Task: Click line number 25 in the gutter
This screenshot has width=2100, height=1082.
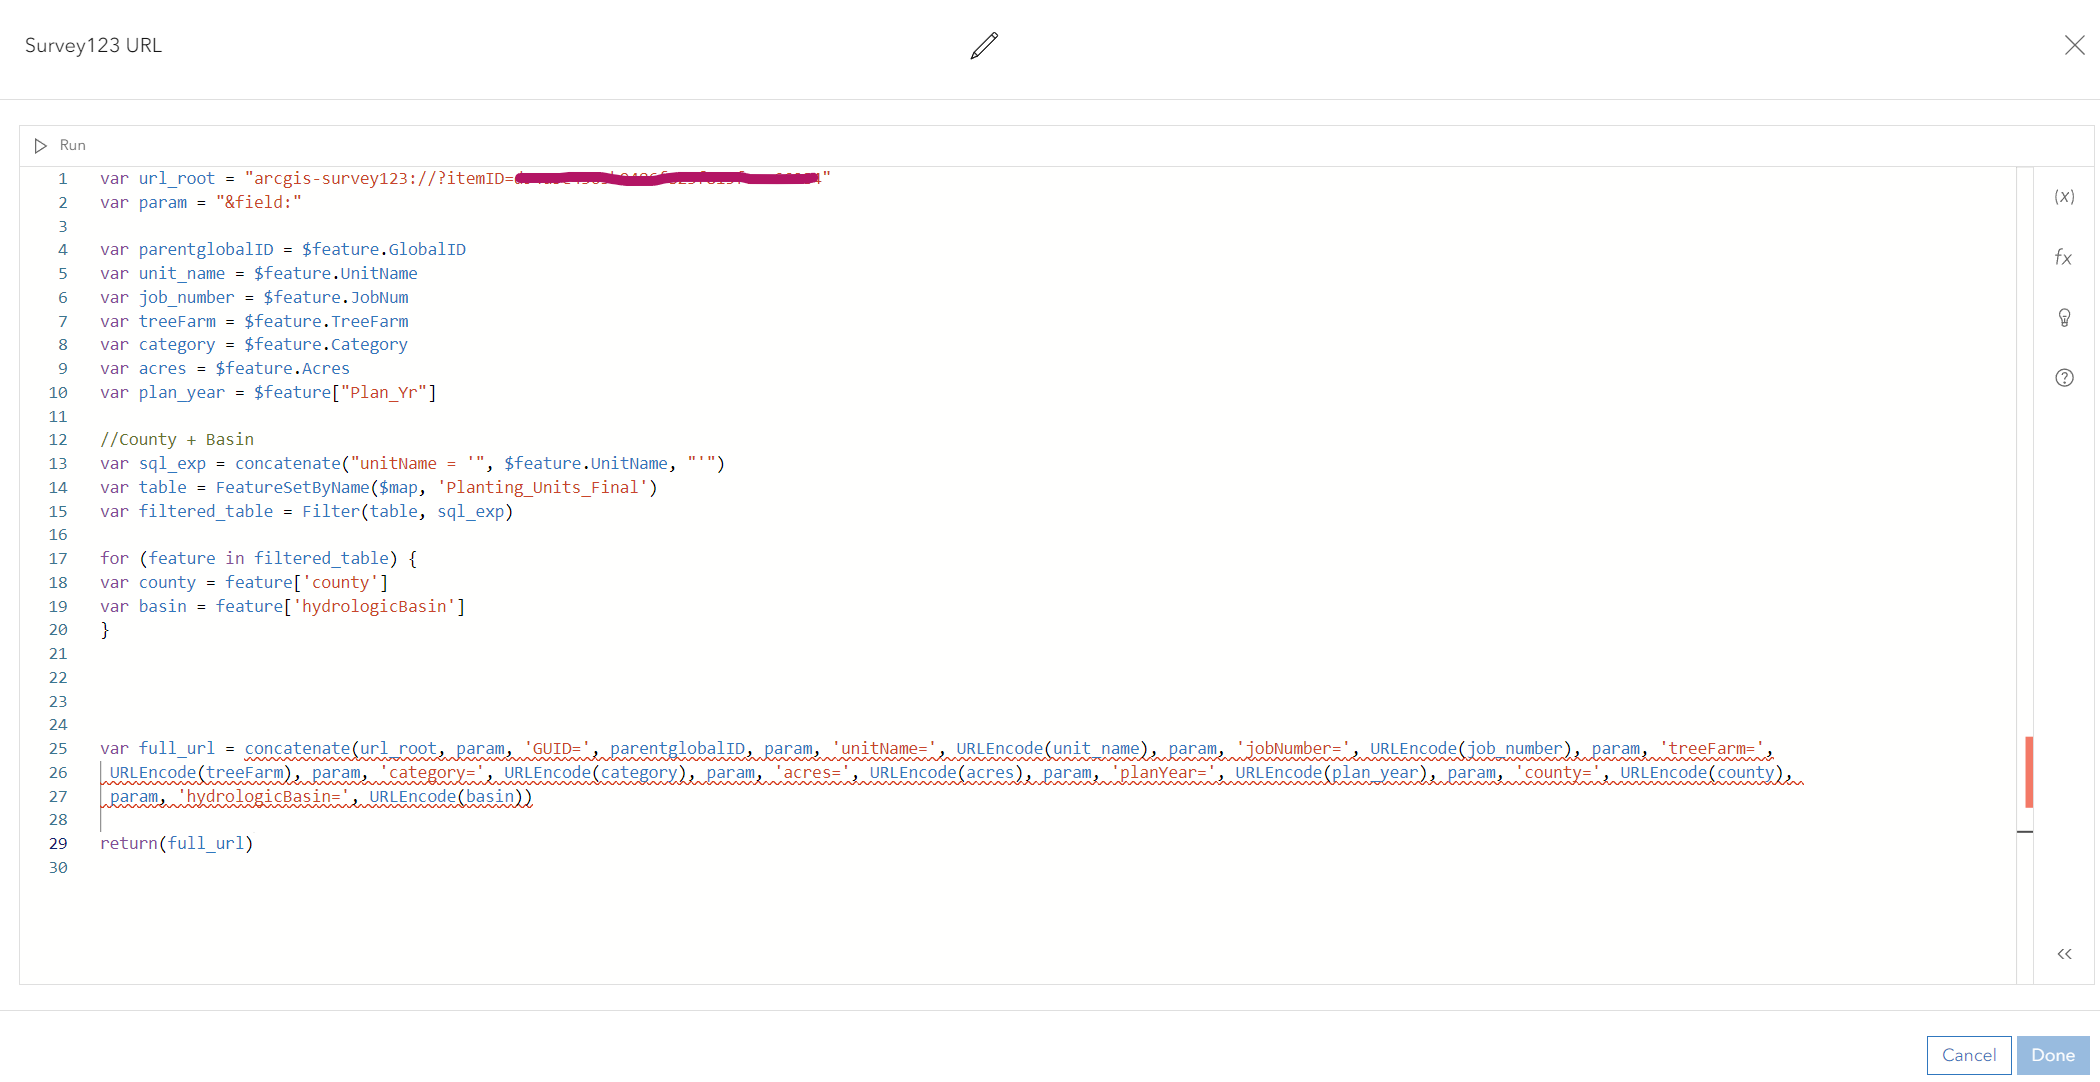Action: pos(58,748)
